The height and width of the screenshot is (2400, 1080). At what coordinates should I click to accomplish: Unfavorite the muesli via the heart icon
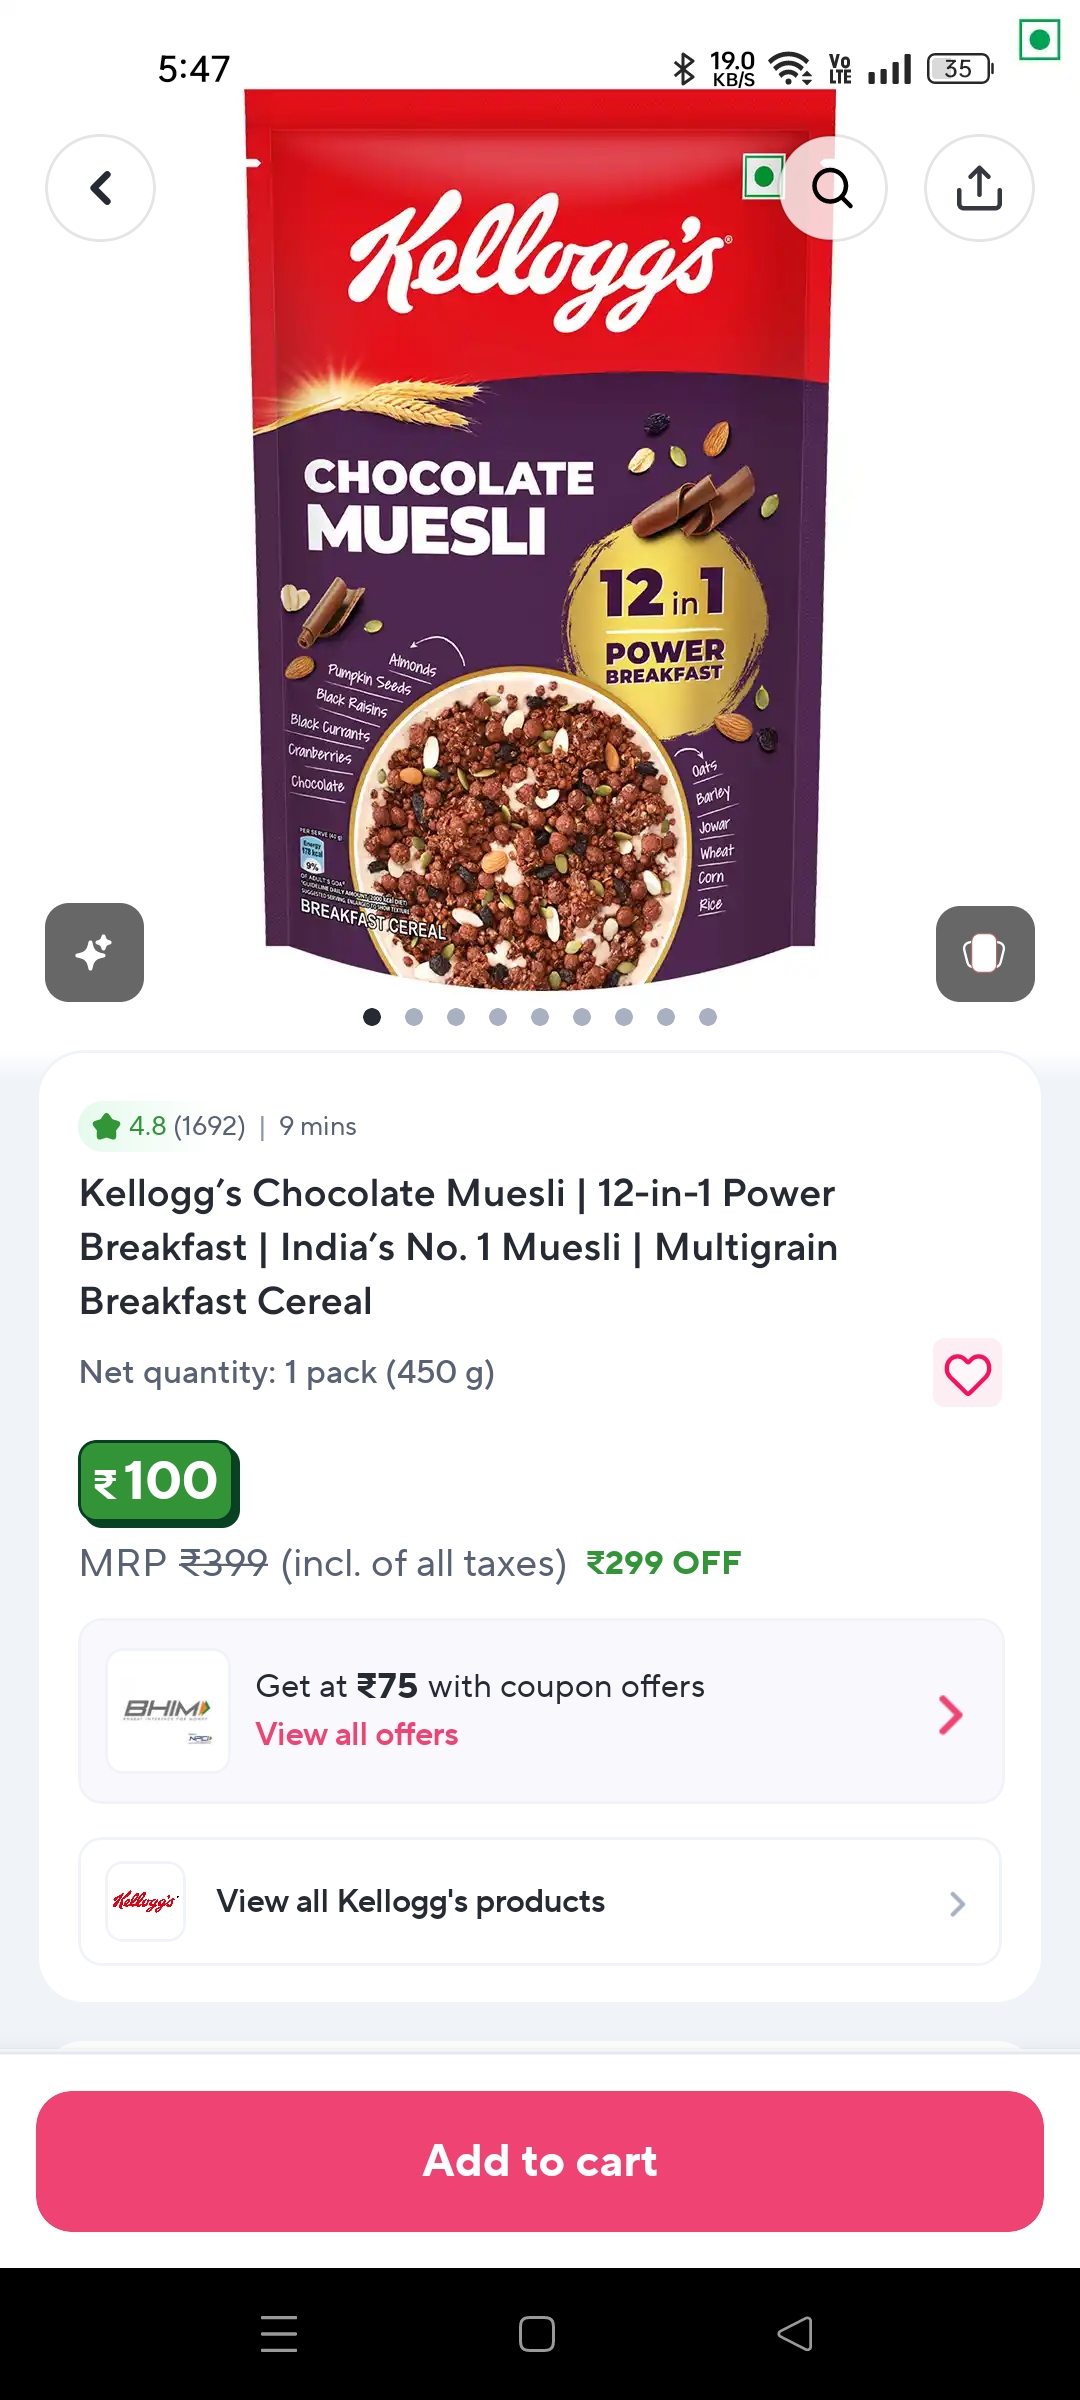[x=966, y=1372]
